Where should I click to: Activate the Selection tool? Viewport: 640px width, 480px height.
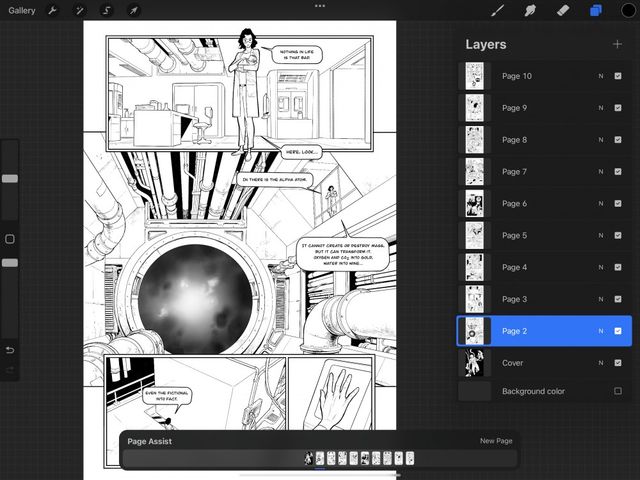pos(106,10)
